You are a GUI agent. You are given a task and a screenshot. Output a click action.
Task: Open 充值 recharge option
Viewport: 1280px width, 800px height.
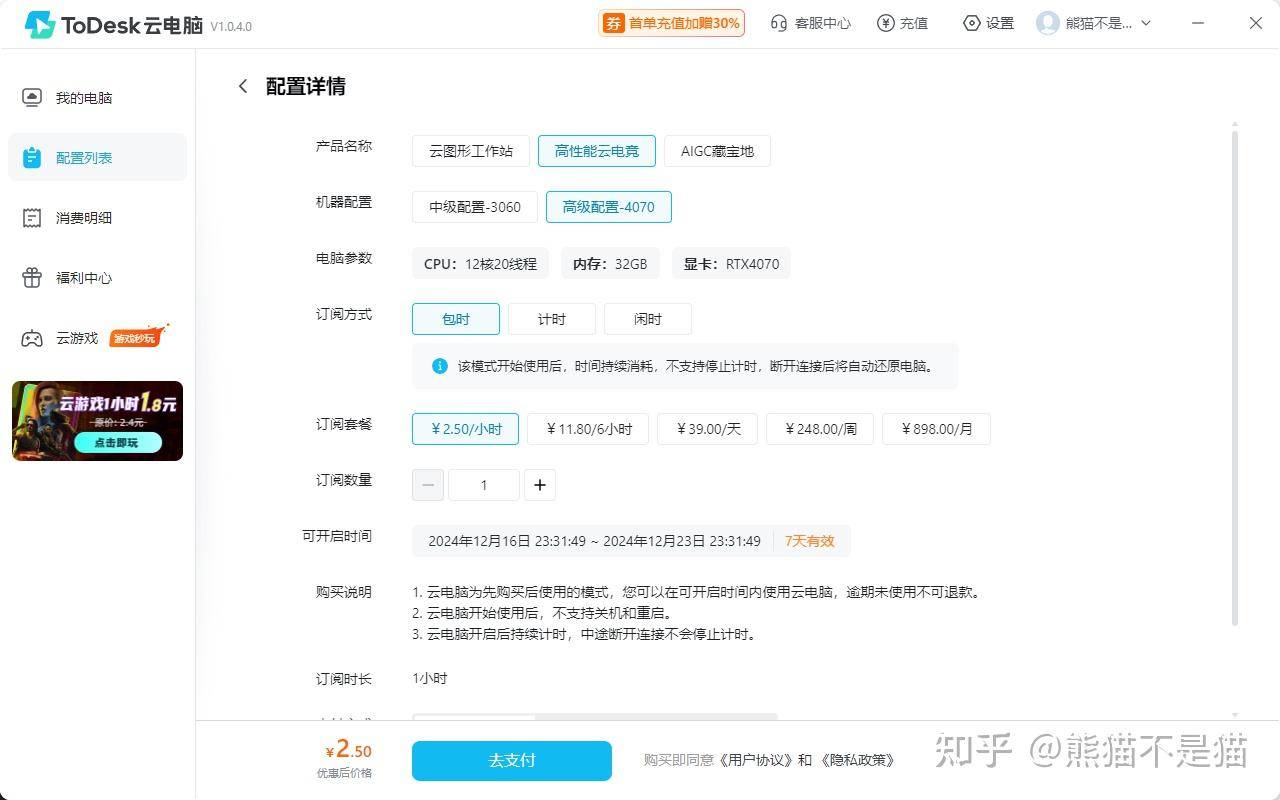[902, 23]
